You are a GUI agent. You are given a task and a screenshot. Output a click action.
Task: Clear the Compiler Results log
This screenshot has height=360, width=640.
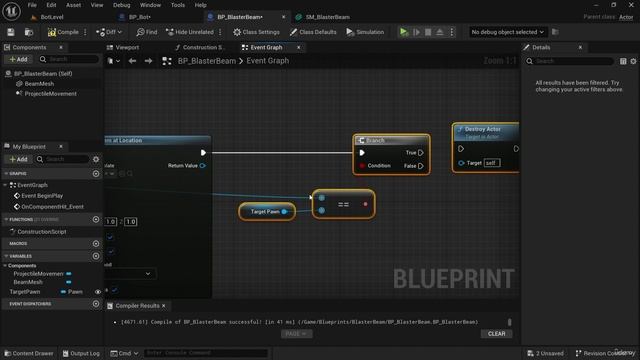[x=496, y=333]
